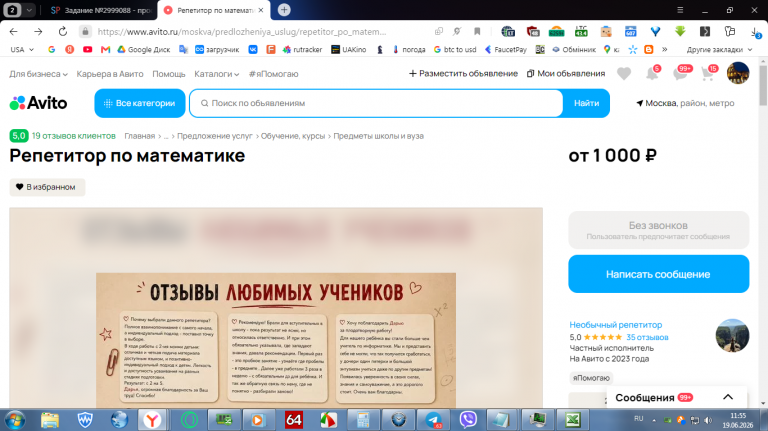Open the tab counter dropdown arrow
Viewport: 768px width, 431px height.
point(29,10)
